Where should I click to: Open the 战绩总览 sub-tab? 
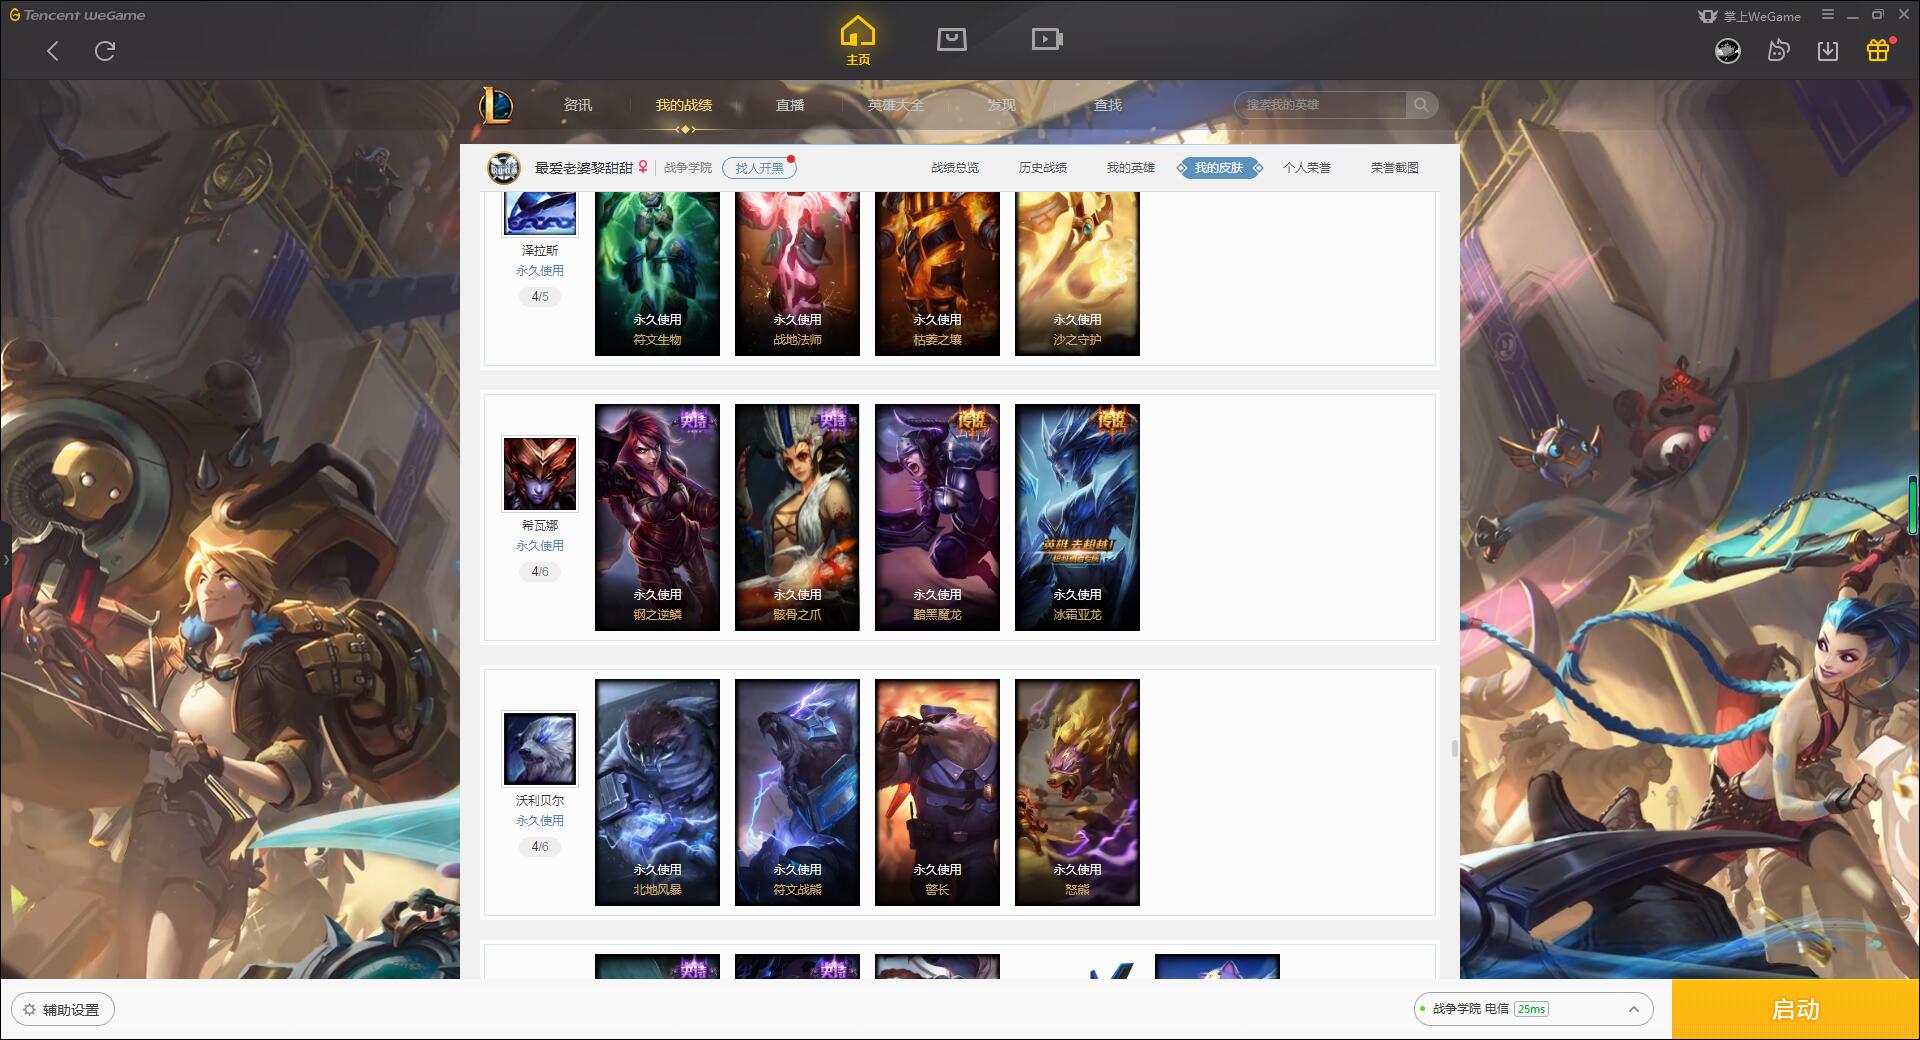pos(955,168)
